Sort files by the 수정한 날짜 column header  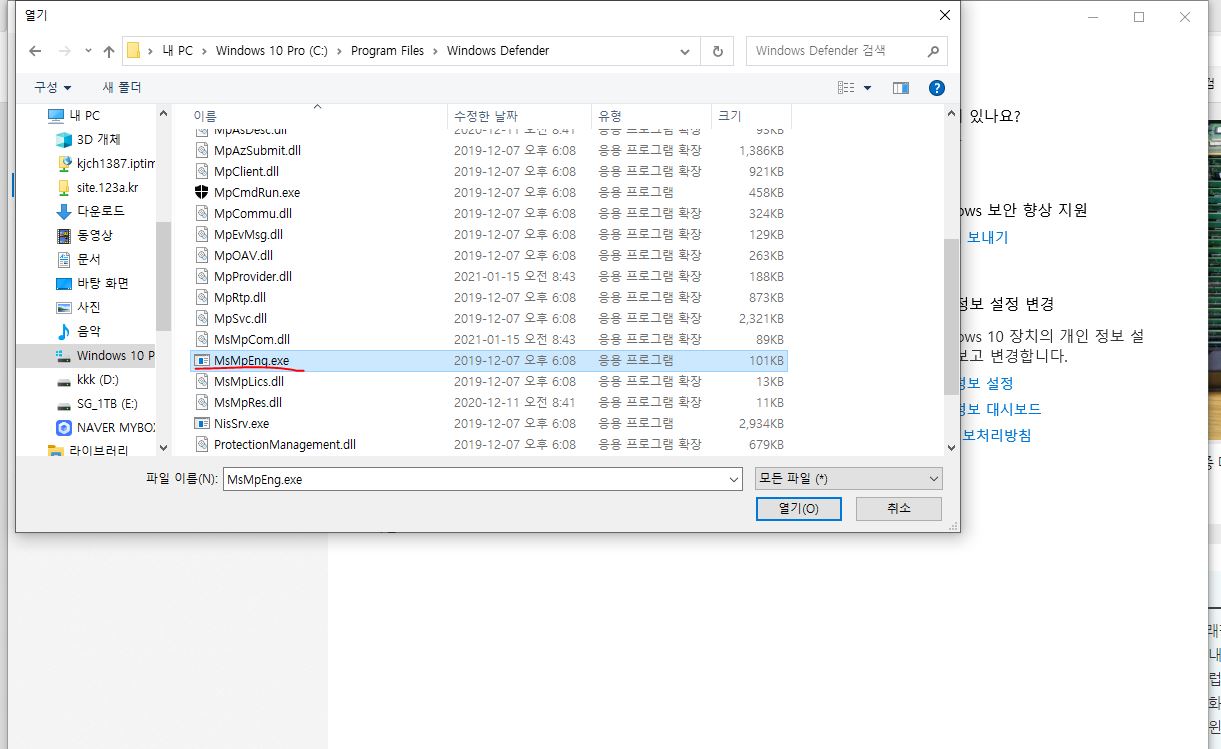(519, 116)
